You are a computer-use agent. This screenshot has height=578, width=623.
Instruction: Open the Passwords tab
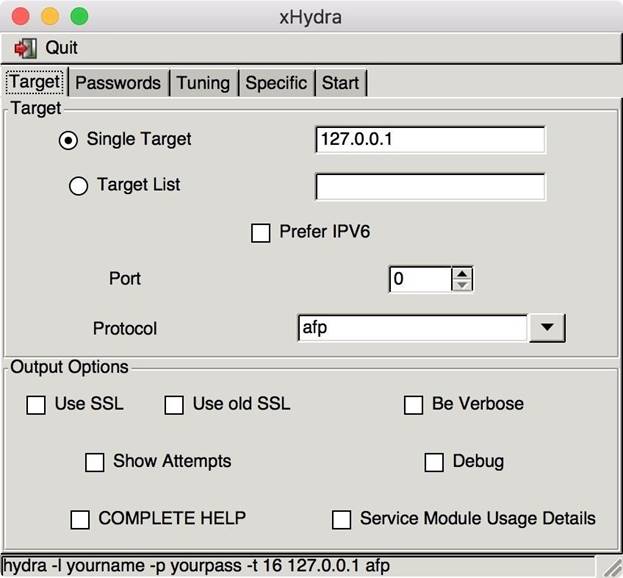click(118, 83)
